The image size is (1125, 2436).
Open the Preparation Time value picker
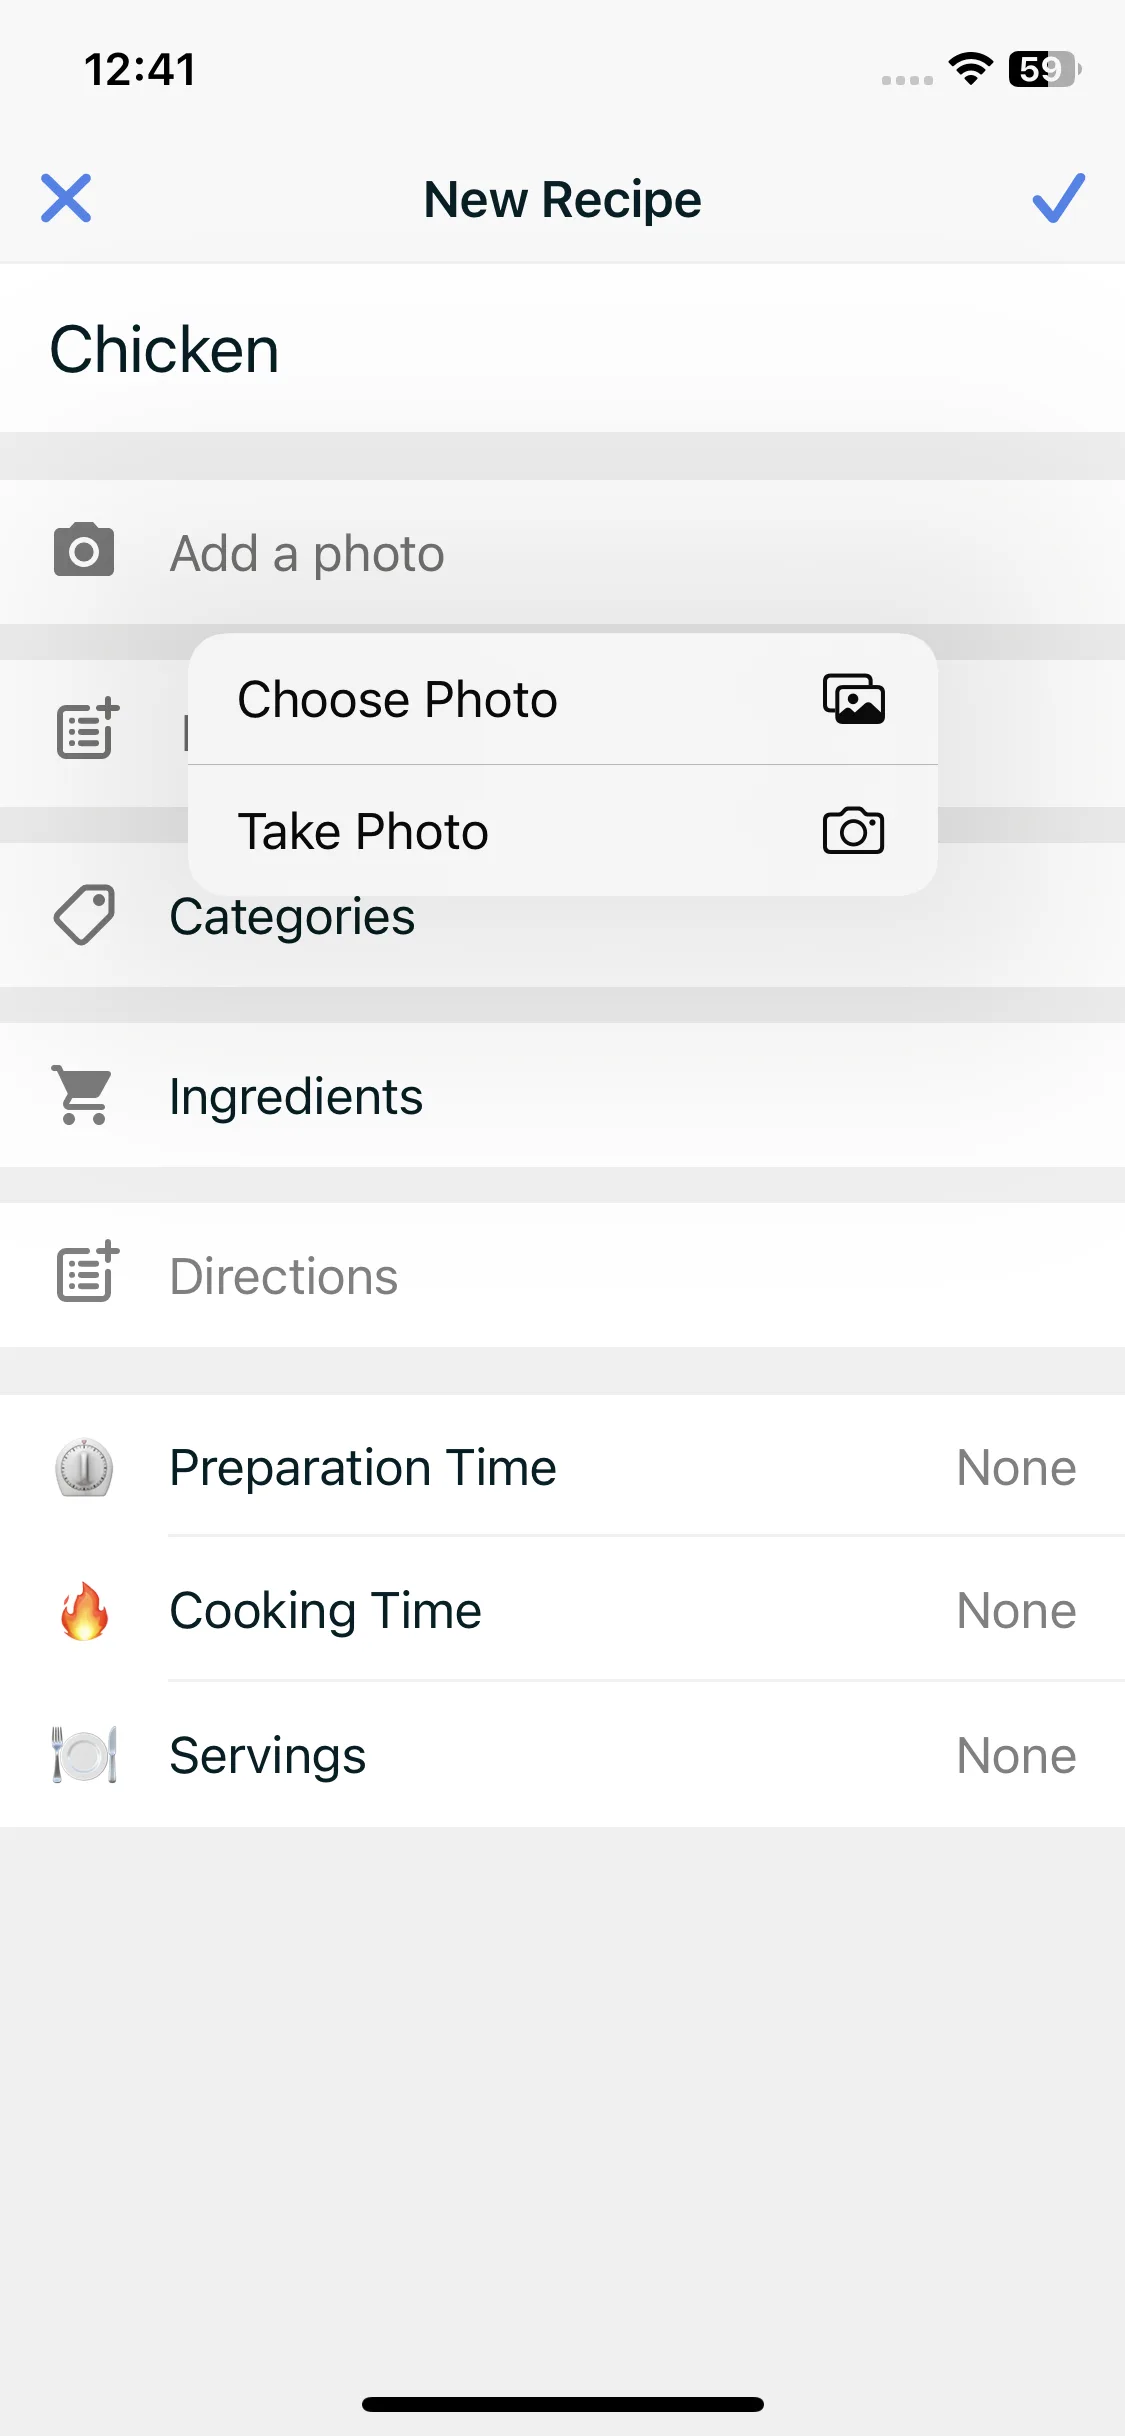(1015, 1468)
